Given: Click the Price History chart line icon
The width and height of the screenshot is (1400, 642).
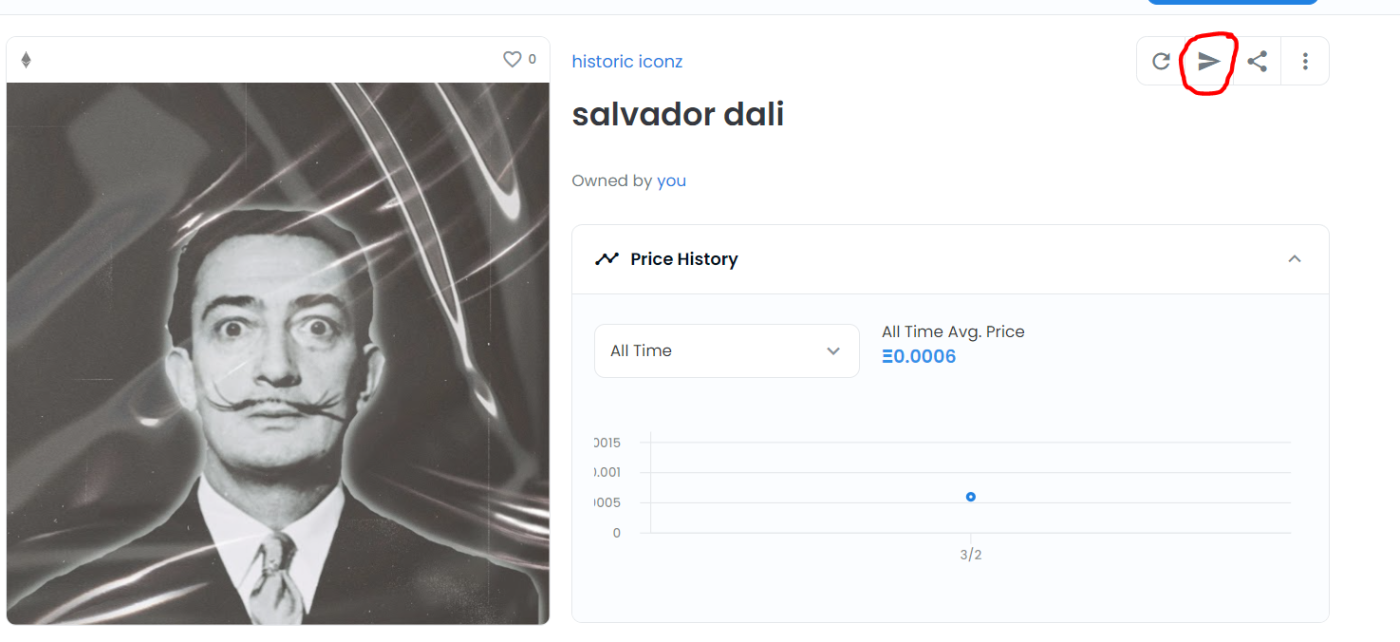Looking at the screenshot, I should tap(606, 259).
